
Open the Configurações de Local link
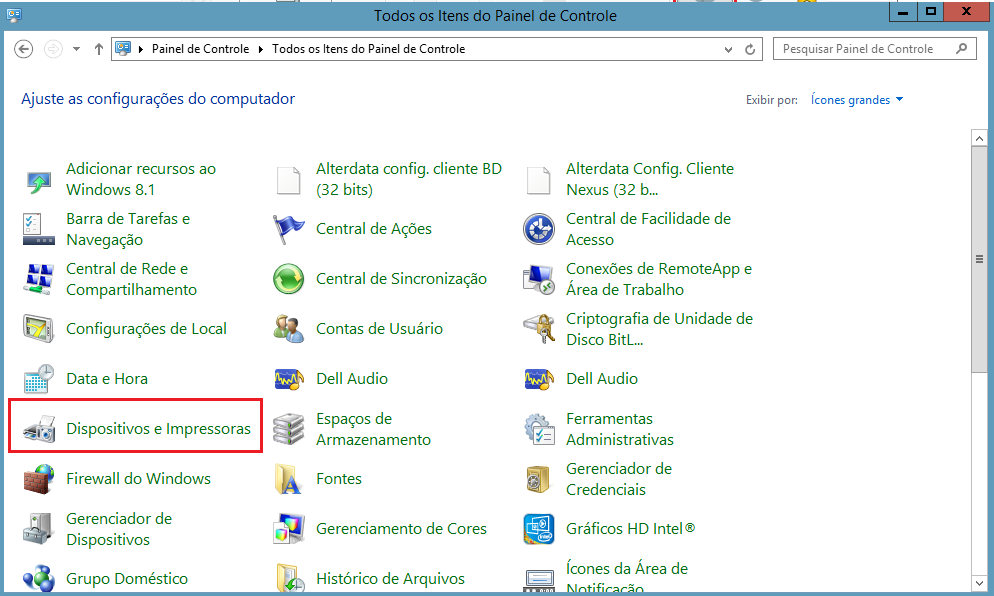pyautogui.click(x=146, y=328)
